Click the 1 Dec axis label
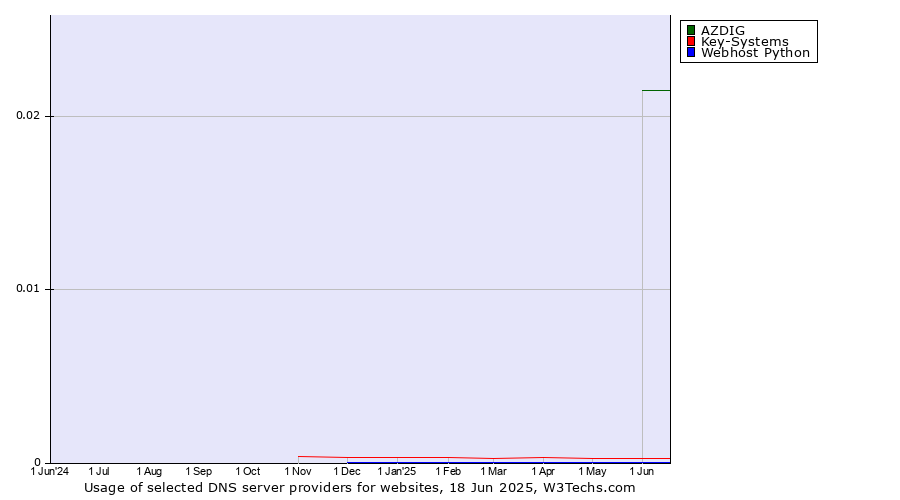This screenshot has width=900, height=500. click(347, 471)
